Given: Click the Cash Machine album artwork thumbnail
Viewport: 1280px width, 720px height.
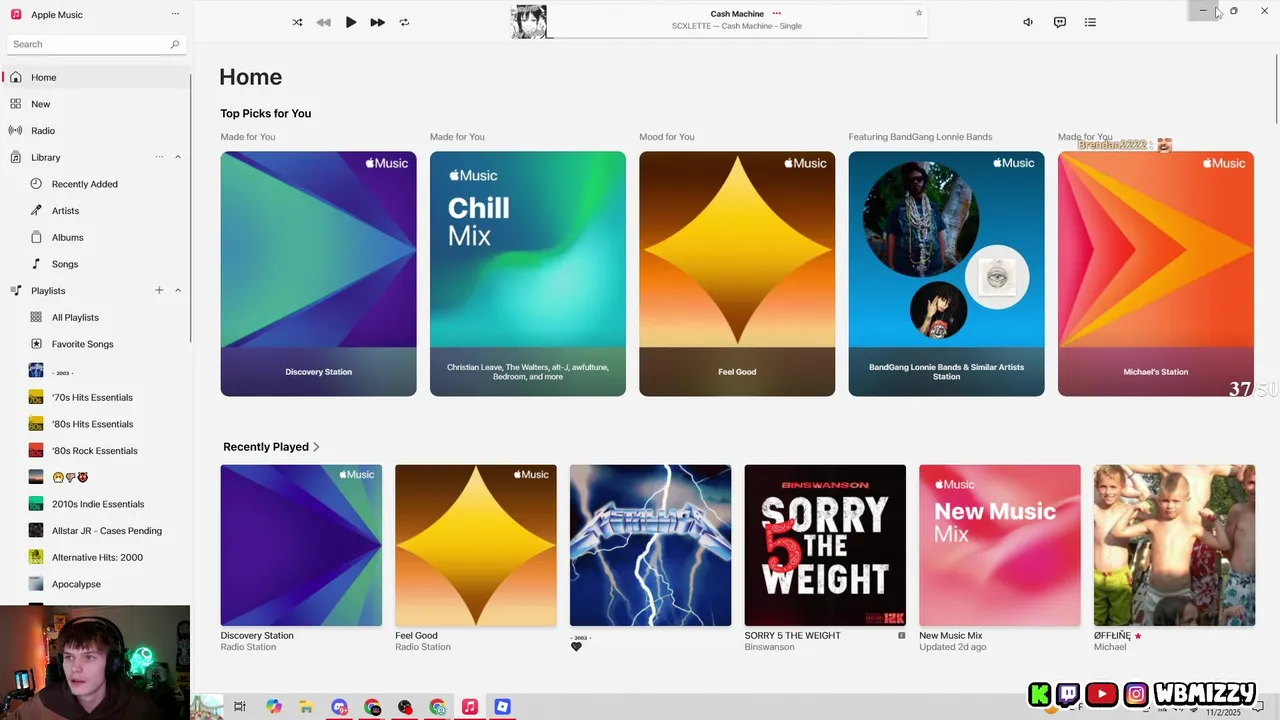Looking at the screenshot, I should click(x=529, y=22).
